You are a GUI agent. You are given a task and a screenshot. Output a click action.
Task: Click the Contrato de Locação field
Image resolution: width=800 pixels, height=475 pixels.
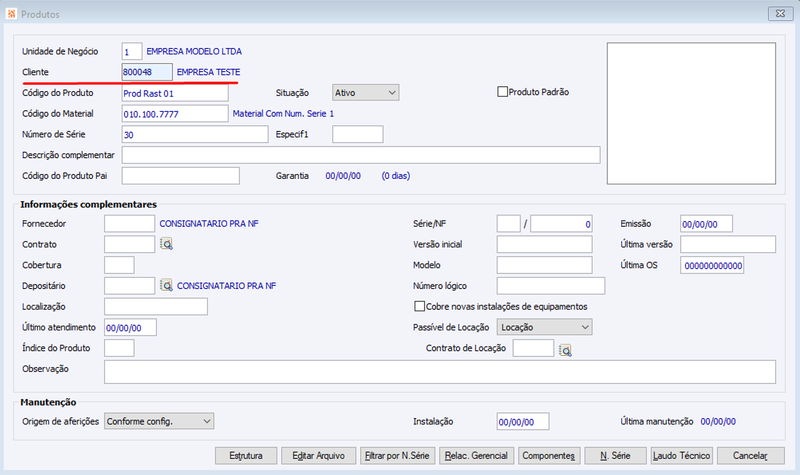click(x=533, y=348)
